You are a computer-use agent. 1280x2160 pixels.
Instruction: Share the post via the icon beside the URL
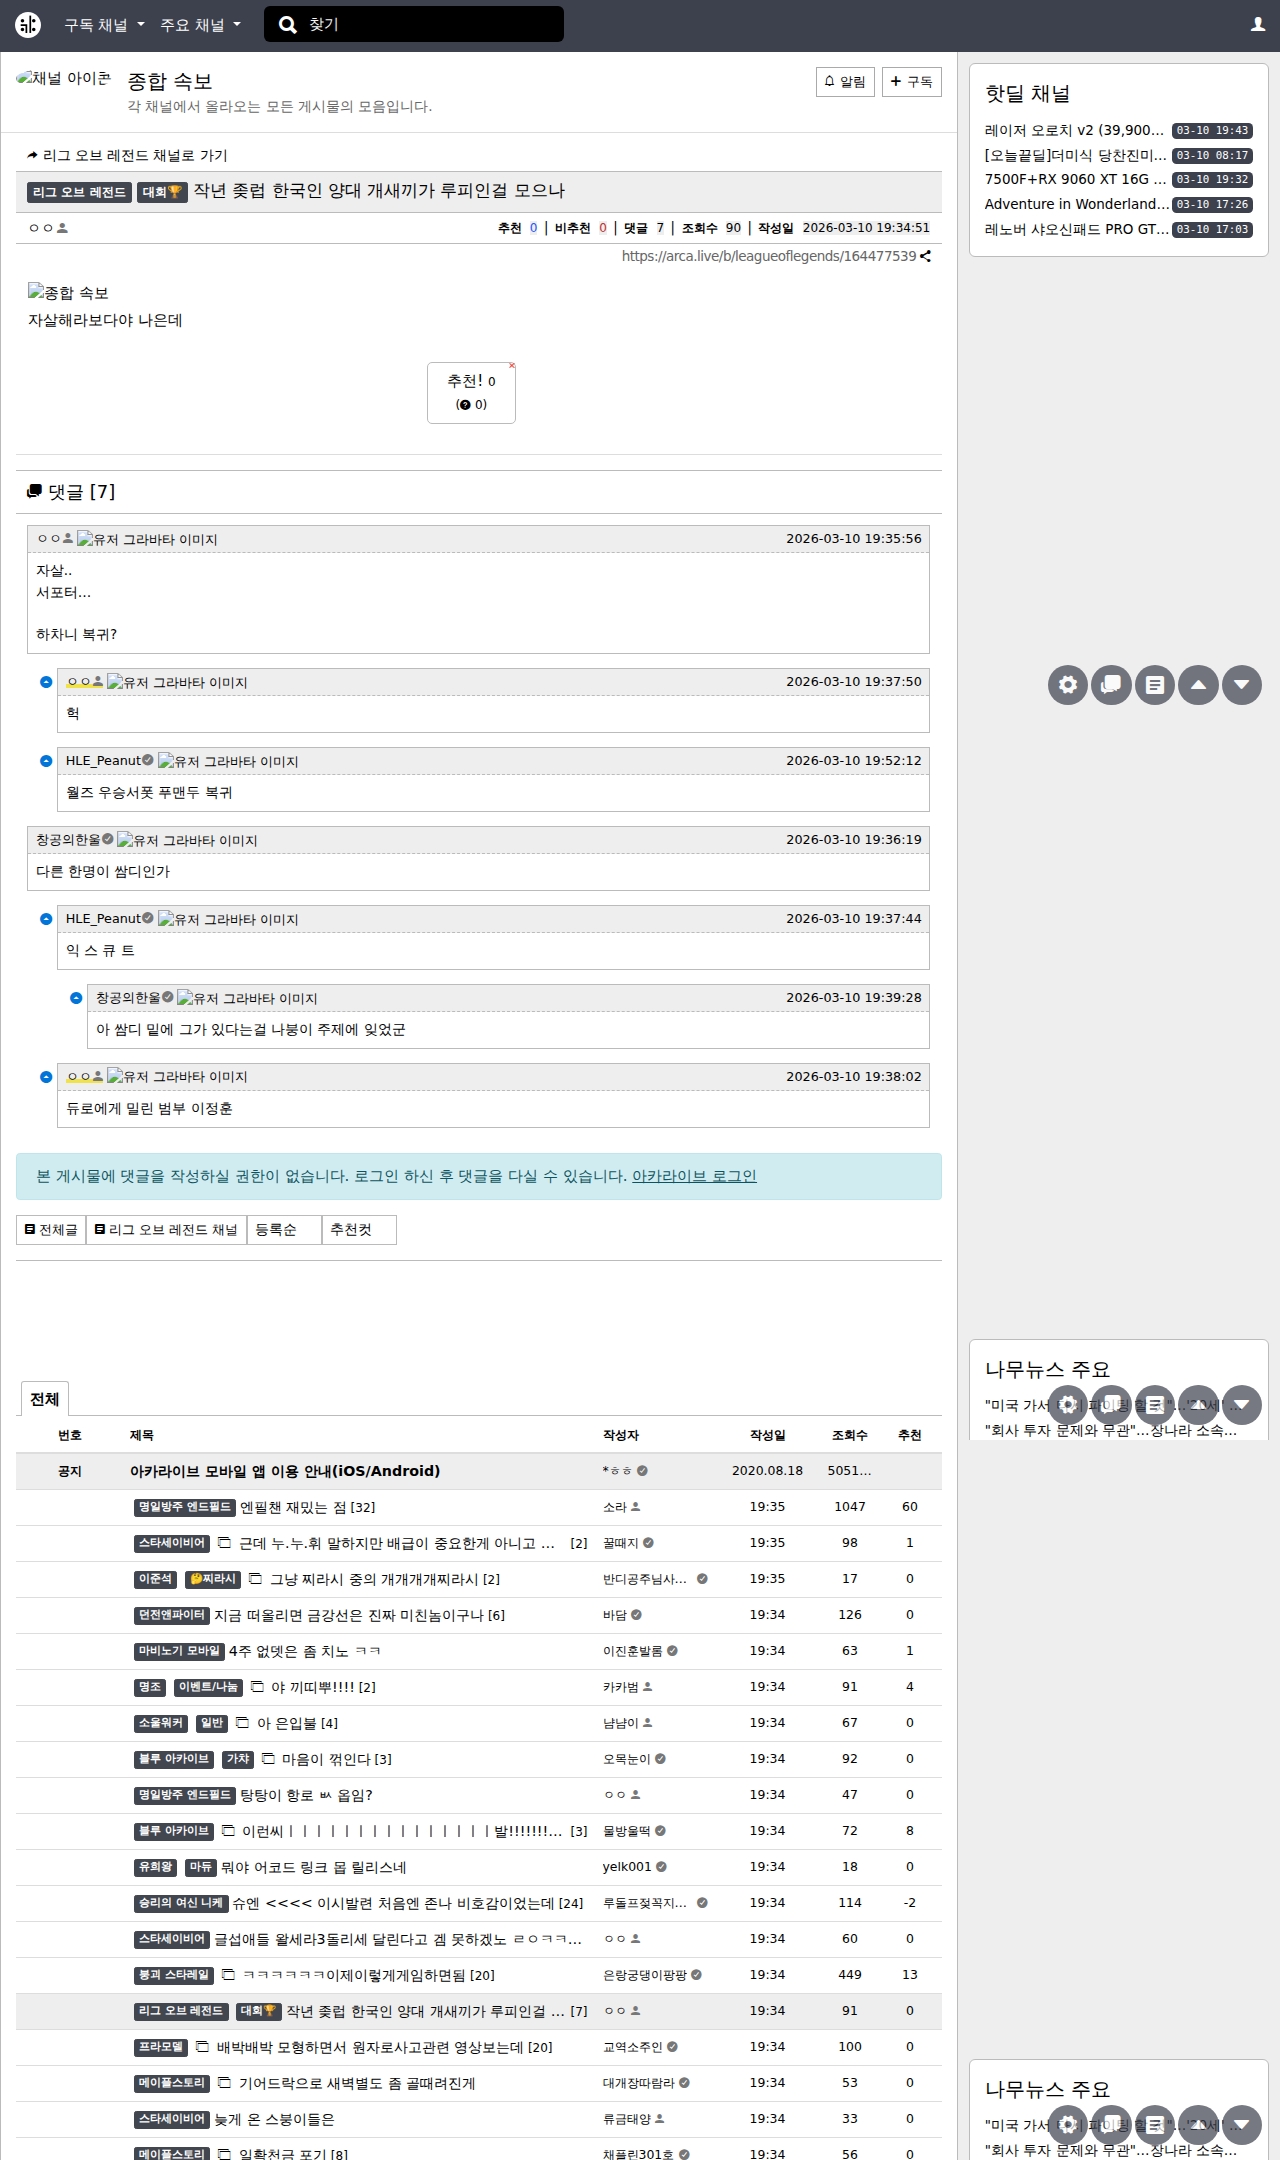click(x=926, y=256)
